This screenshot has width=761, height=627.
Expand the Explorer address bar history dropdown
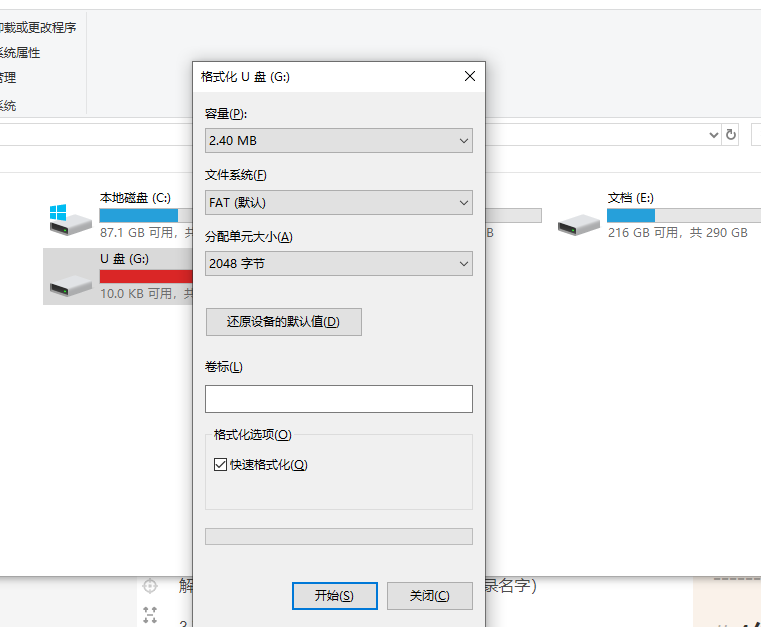point(713,134)
